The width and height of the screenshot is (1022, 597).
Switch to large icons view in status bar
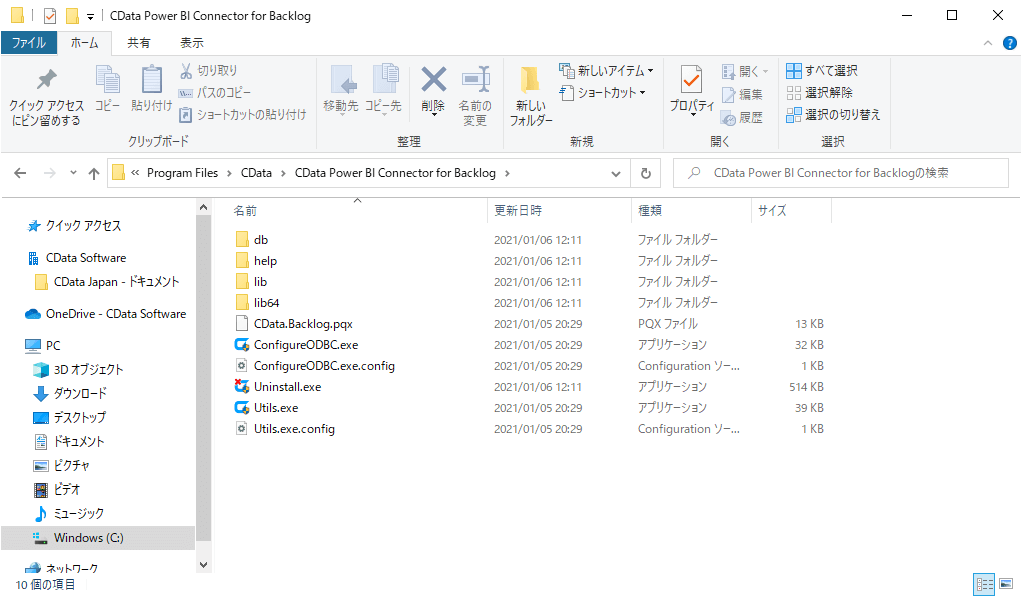click(1006, 584)
